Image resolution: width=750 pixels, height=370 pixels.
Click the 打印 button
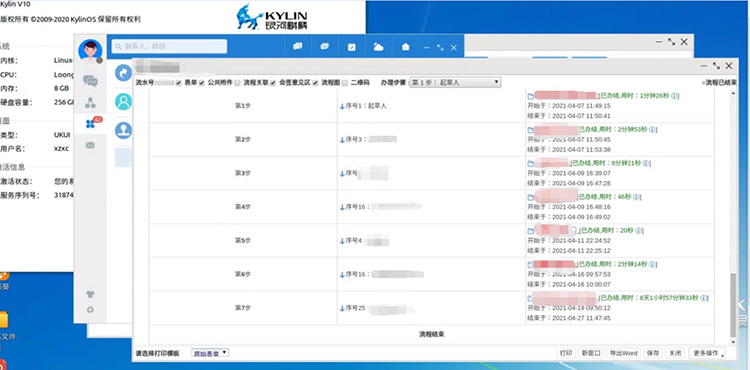pos(566,353)
